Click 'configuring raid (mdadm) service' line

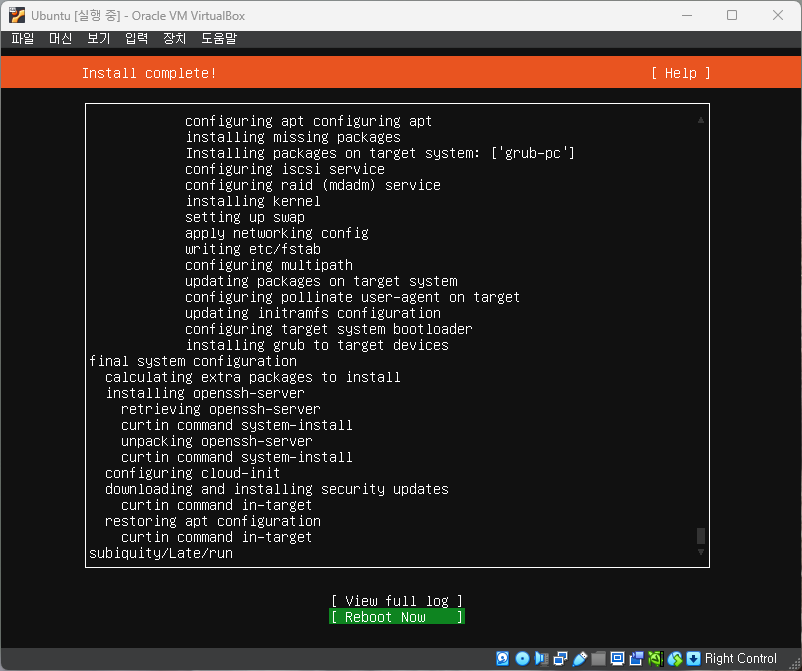click(313, 185)
